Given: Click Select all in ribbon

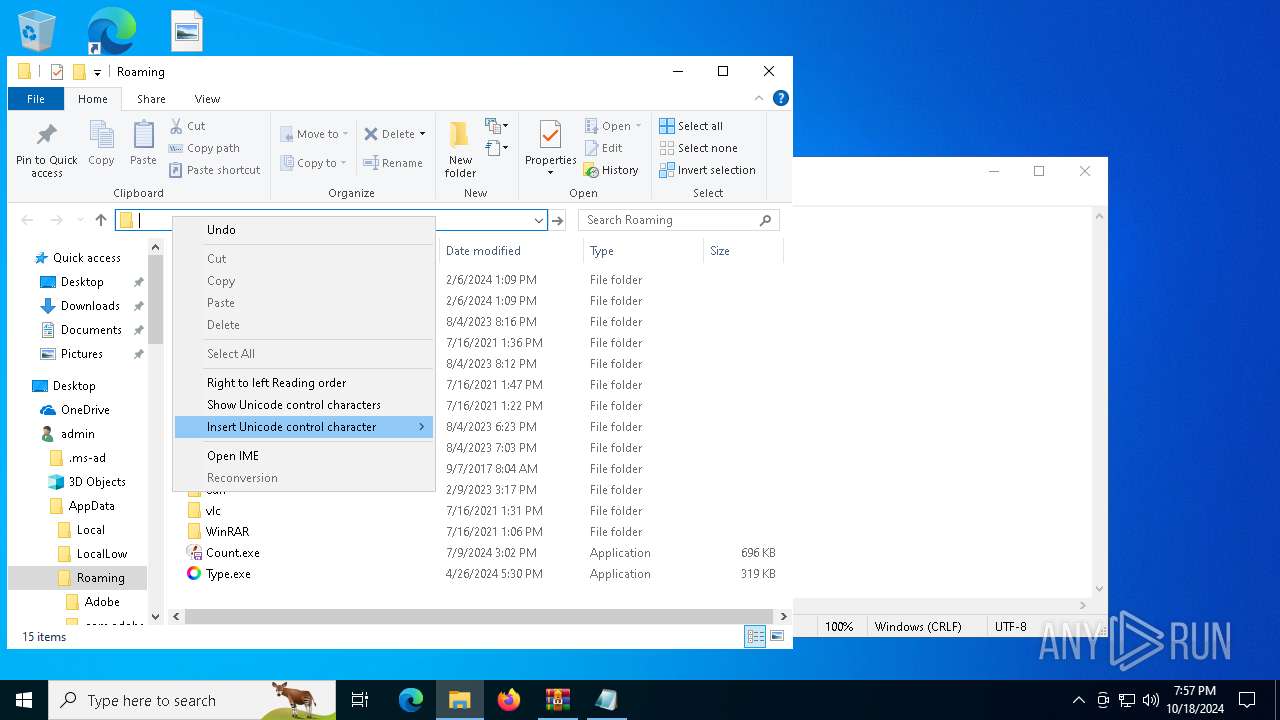Looking at the screenshot, I should 691,126.
